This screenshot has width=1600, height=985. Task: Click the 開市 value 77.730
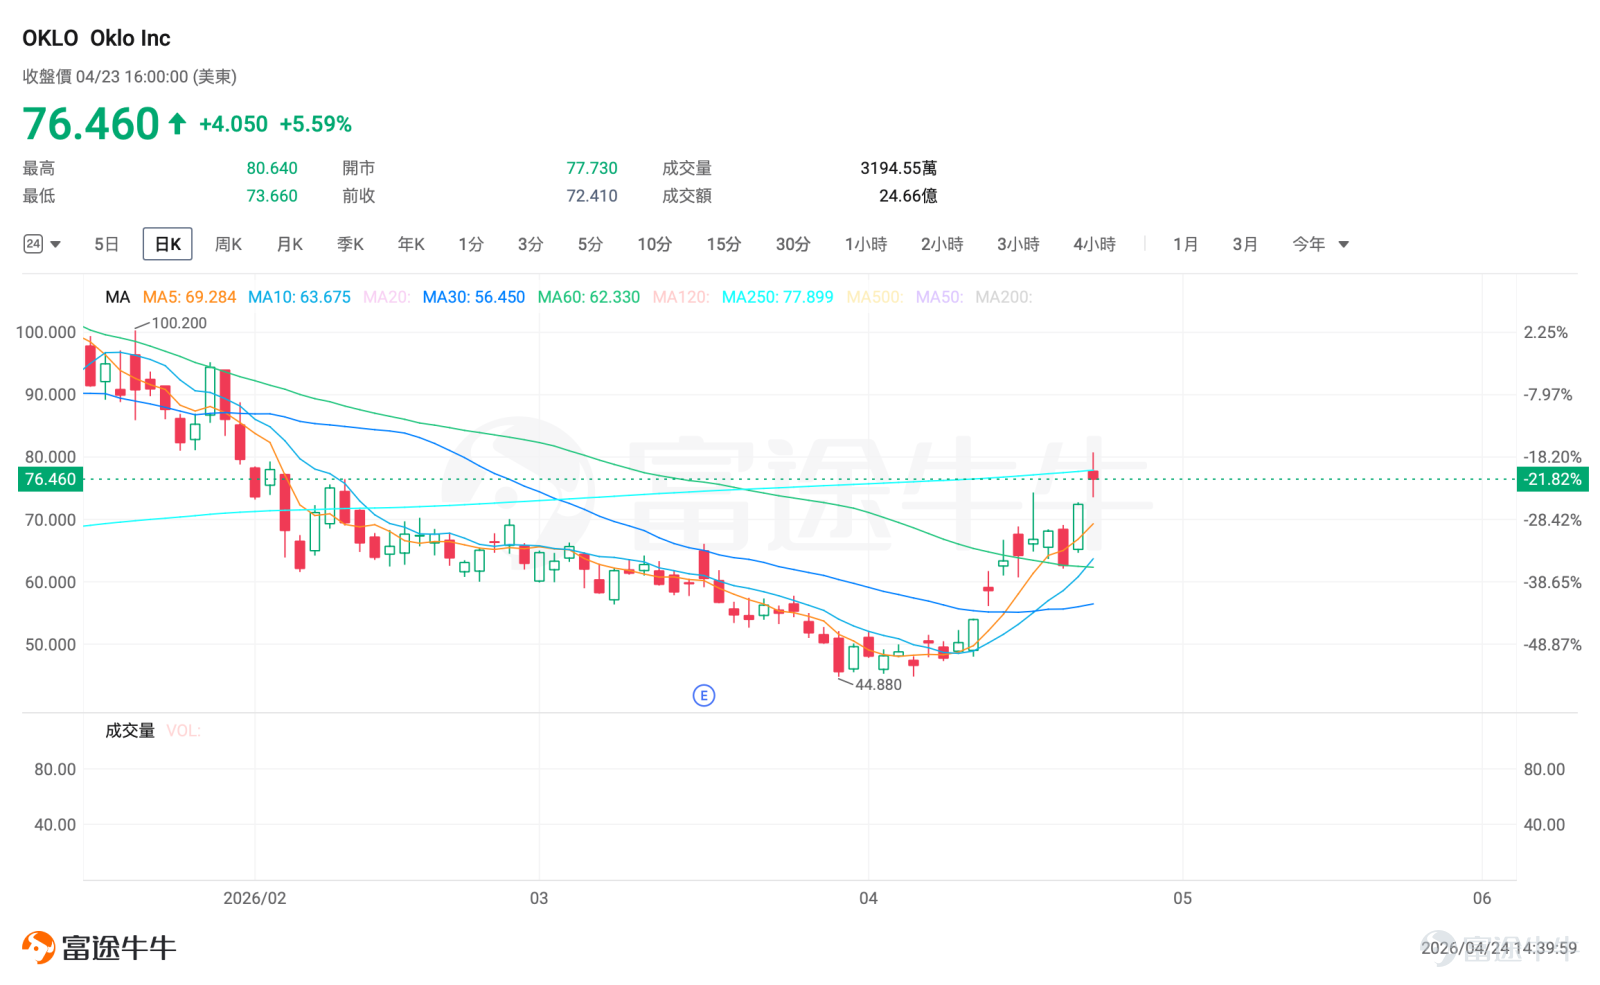click(x=592, y=168)
